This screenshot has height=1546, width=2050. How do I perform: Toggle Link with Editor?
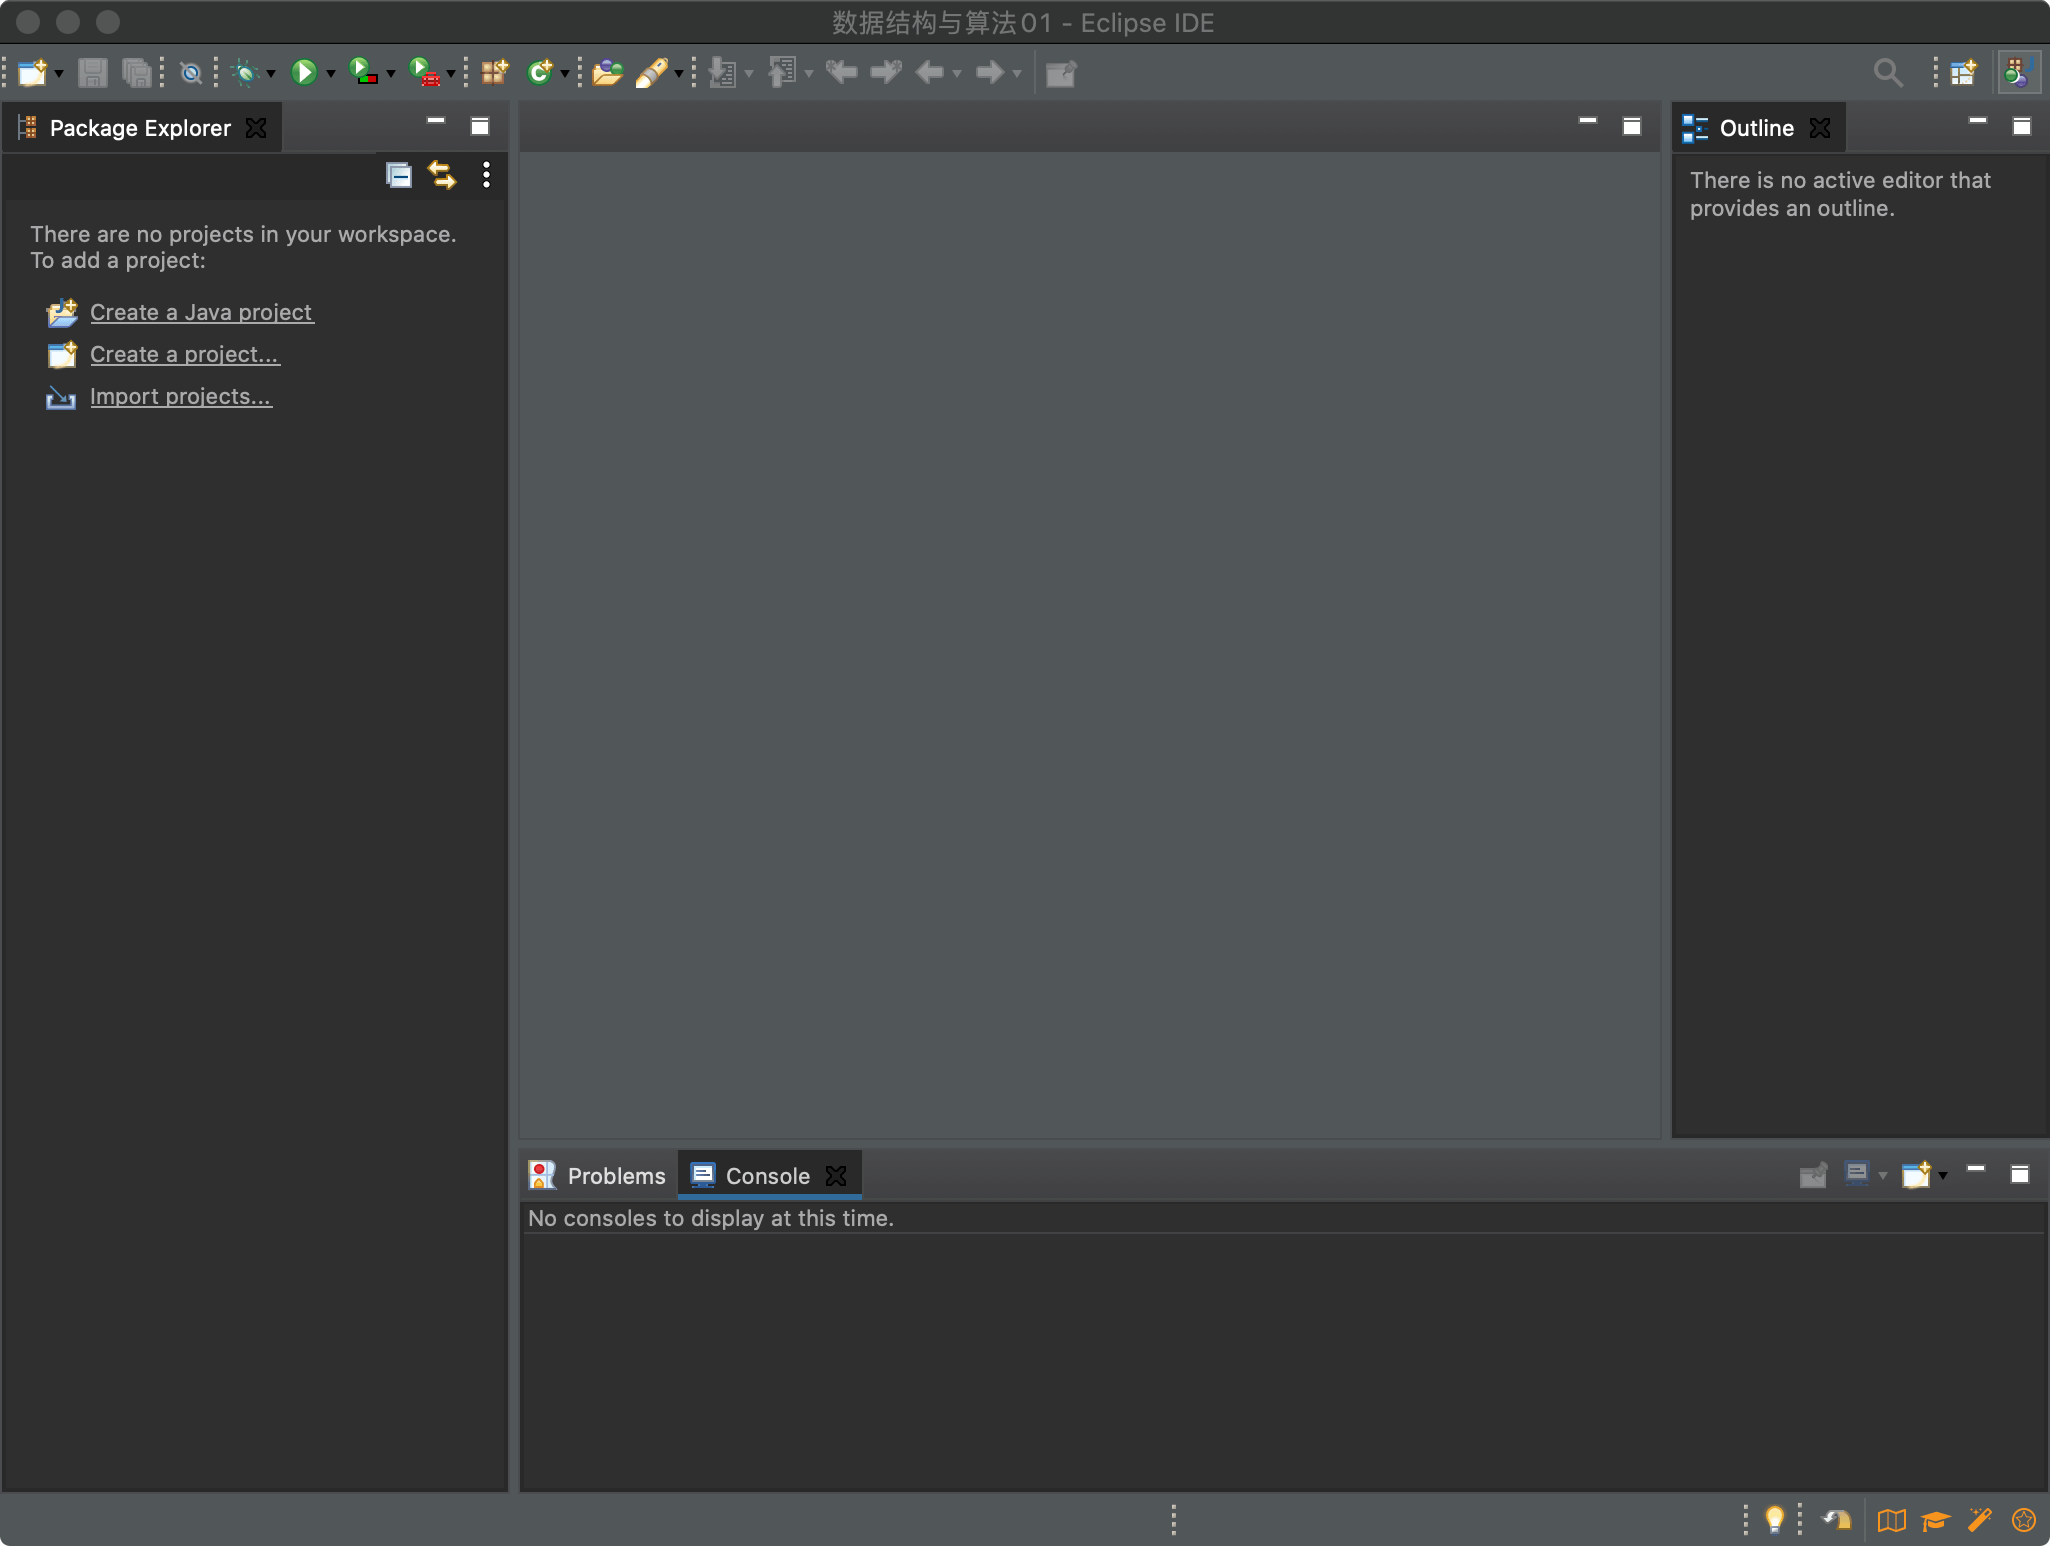coord(441,175)
